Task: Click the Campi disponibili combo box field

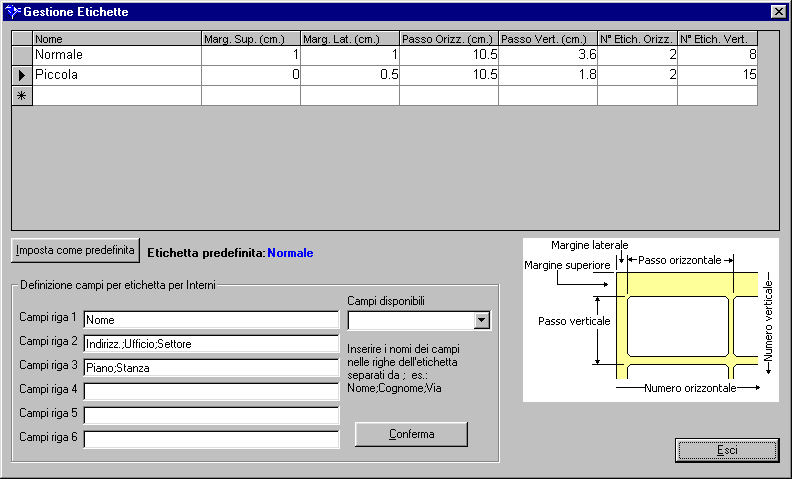Action: (x=419, y=320)
